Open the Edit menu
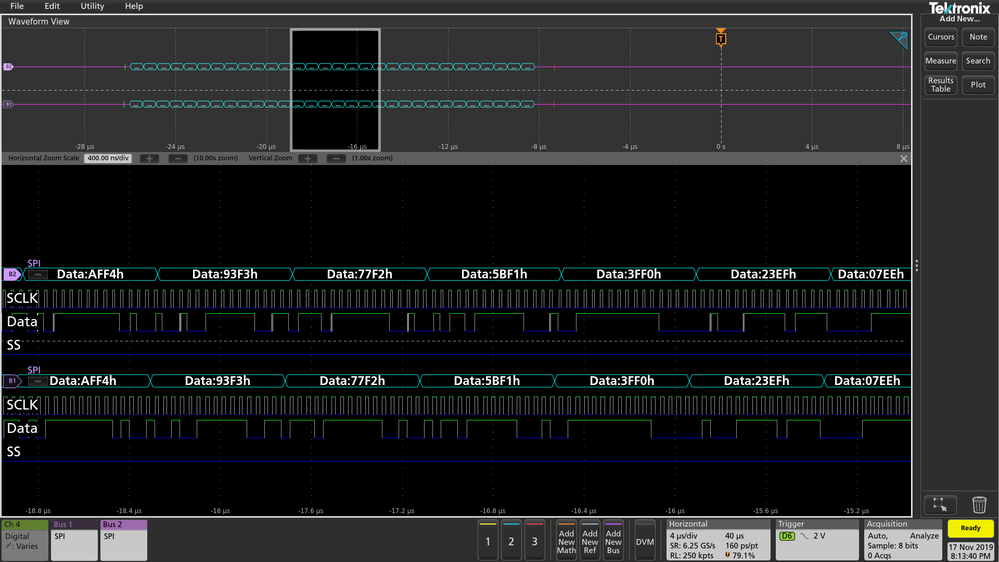This screenshot has height=562, width=999. [x=52, y=6]
